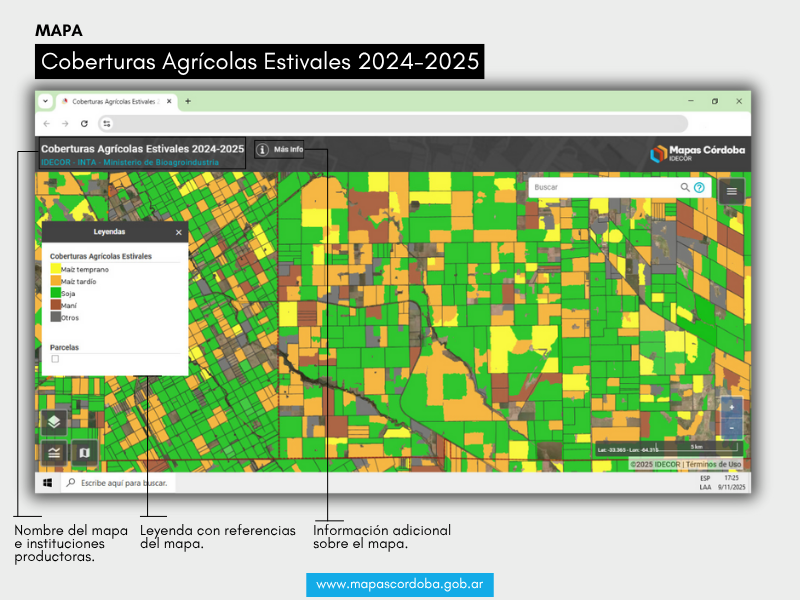Expand the browser tab search dropdown
Viewport: 800px width, 600px height.
pos(45,101)
